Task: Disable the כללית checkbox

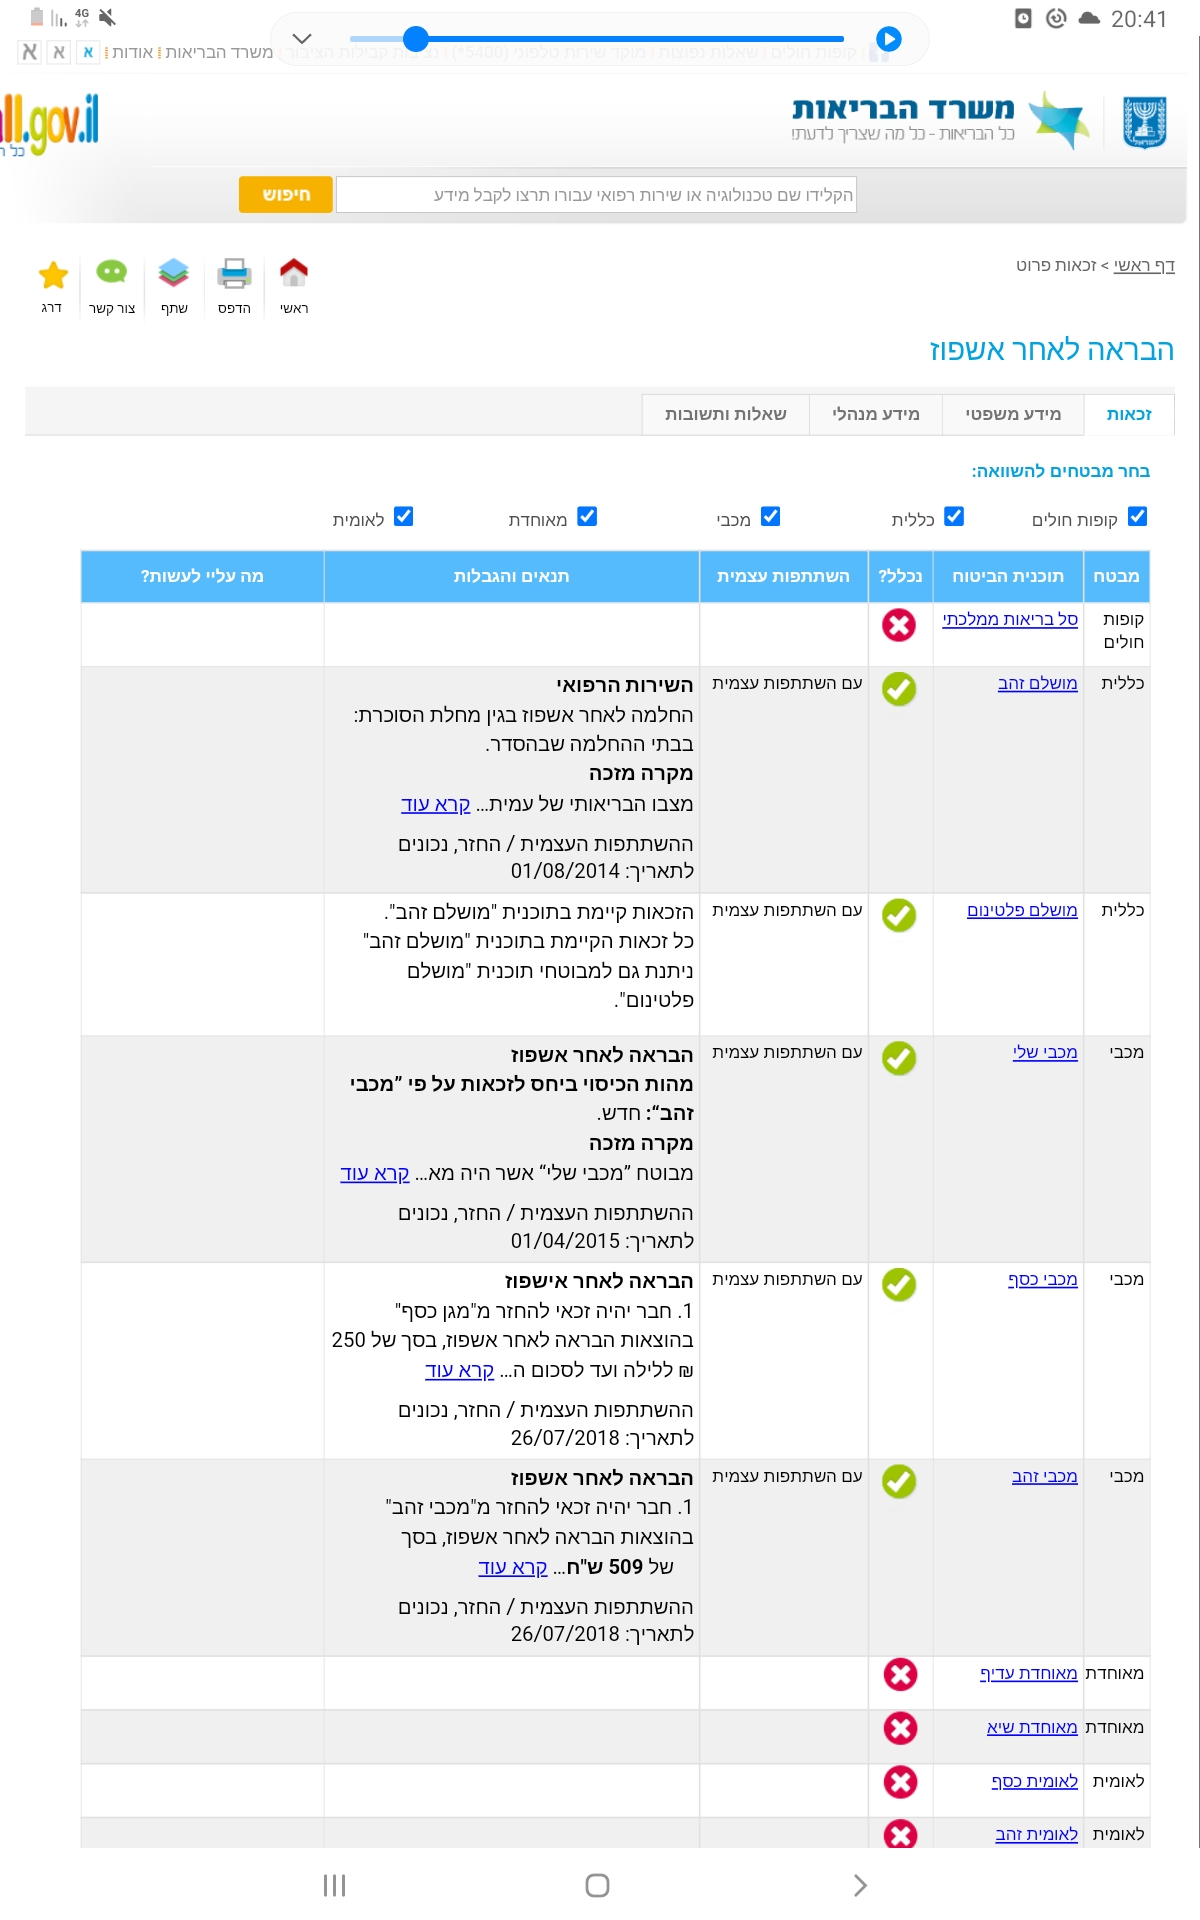Action: pyautogui.click(x=956, y=517)
